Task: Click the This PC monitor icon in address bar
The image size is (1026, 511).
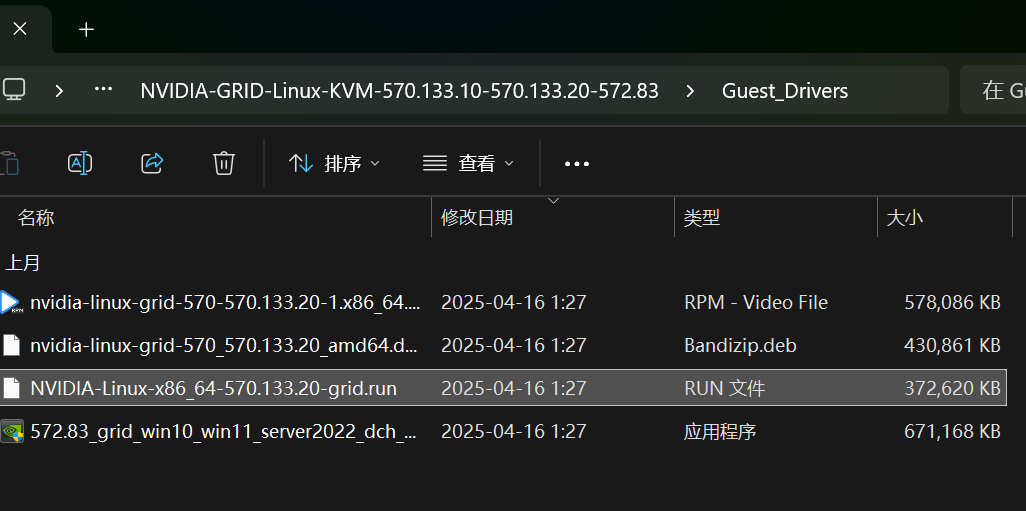Action: pos(13,90)
